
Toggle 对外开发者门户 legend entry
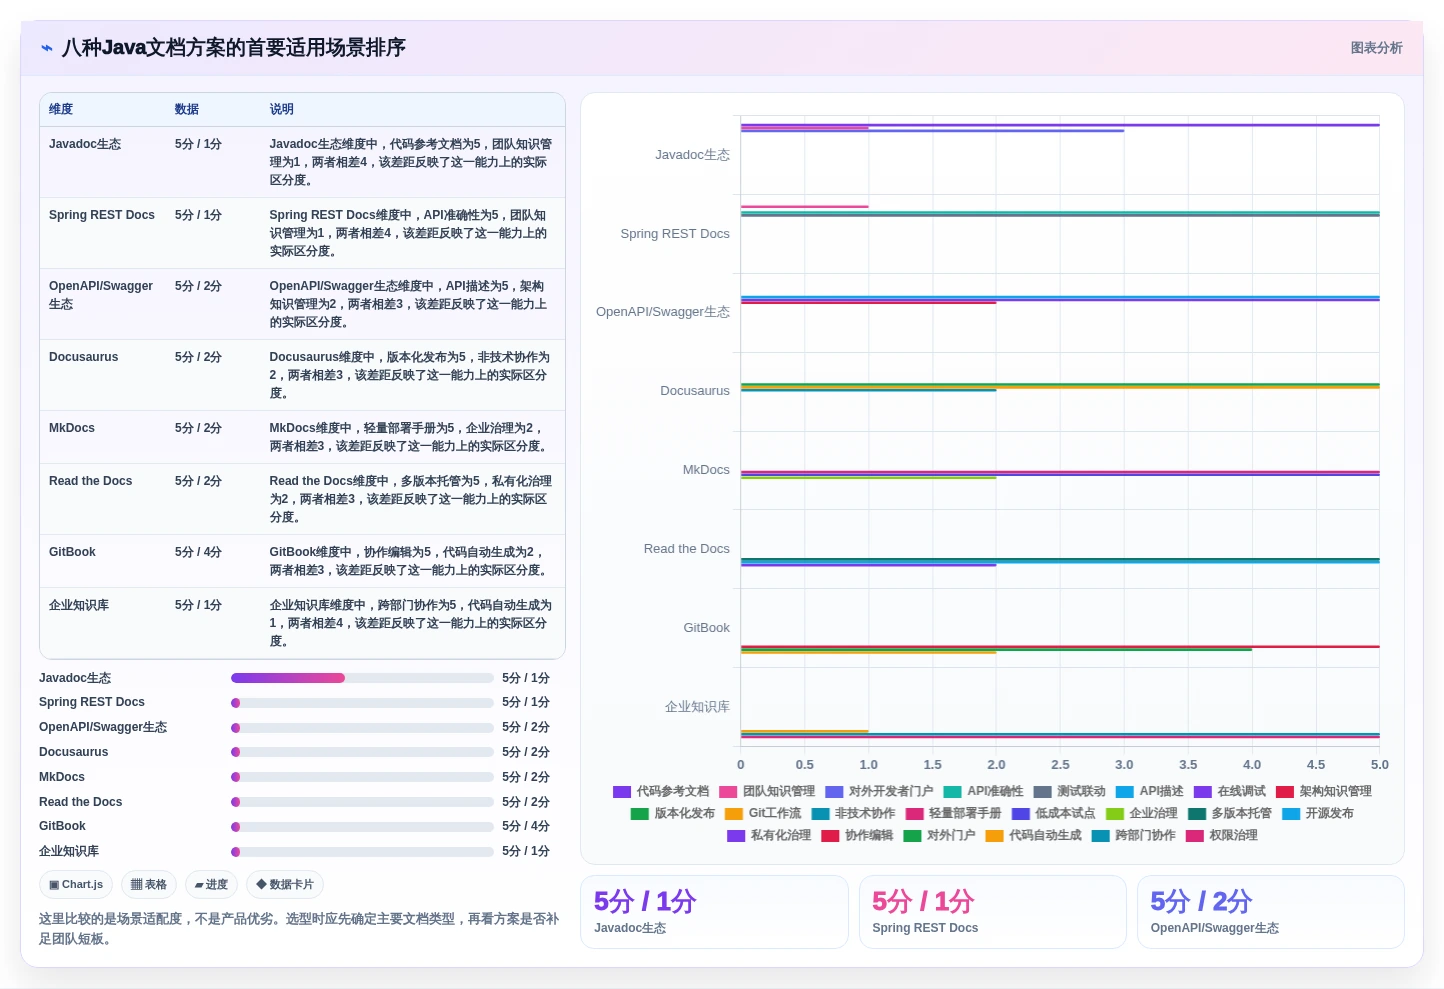879,791
